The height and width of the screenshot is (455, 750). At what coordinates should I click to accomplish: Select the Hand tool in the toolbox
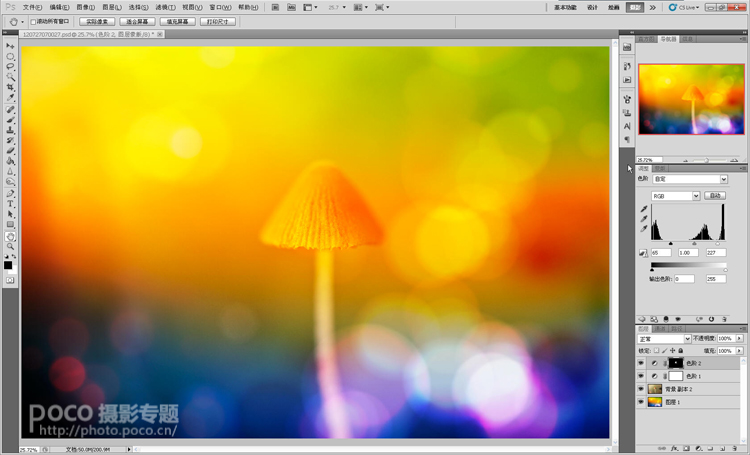[x=10, y=236]
